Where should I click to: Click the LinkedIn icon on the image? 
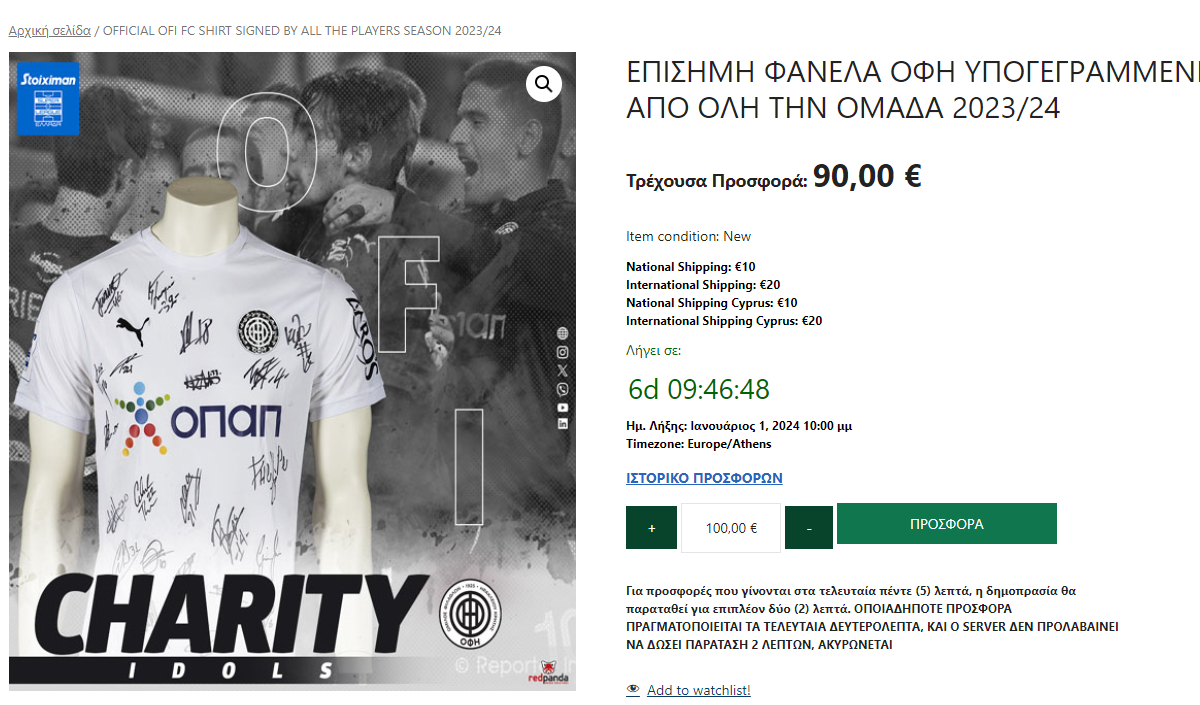563,425
